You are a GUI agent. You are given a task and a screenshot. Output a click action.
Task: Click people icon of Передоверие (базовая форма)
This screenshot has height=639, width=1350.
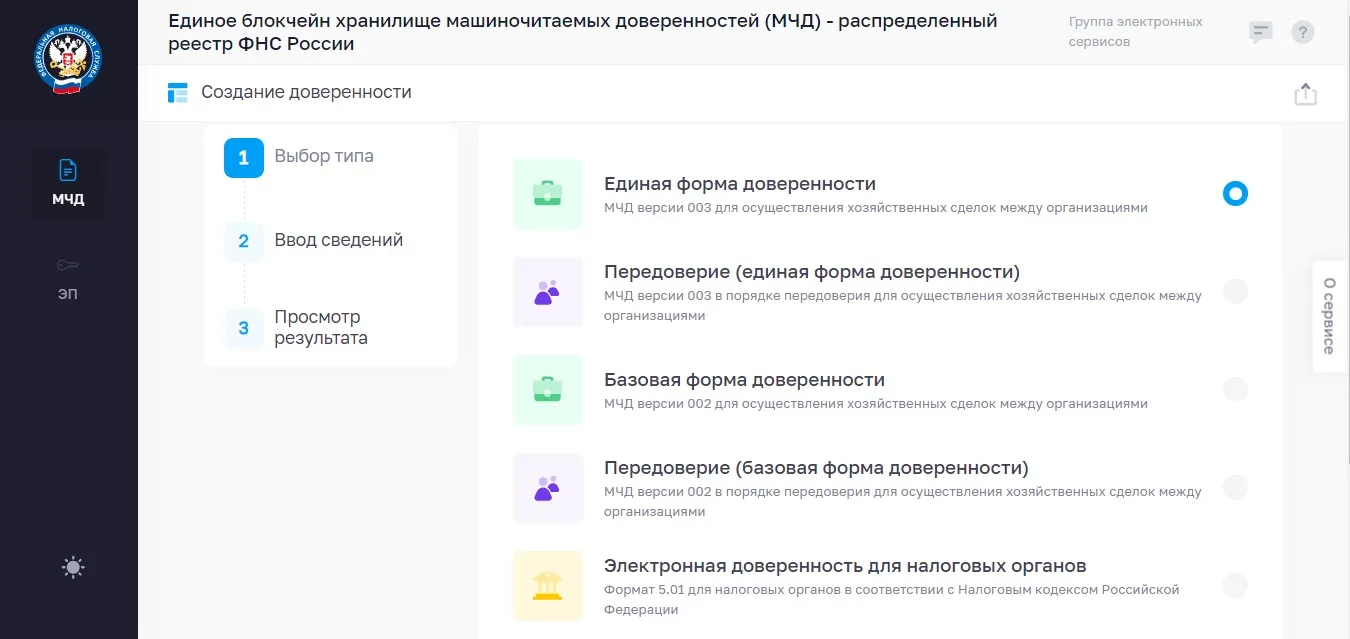click(x=548, y=488)
